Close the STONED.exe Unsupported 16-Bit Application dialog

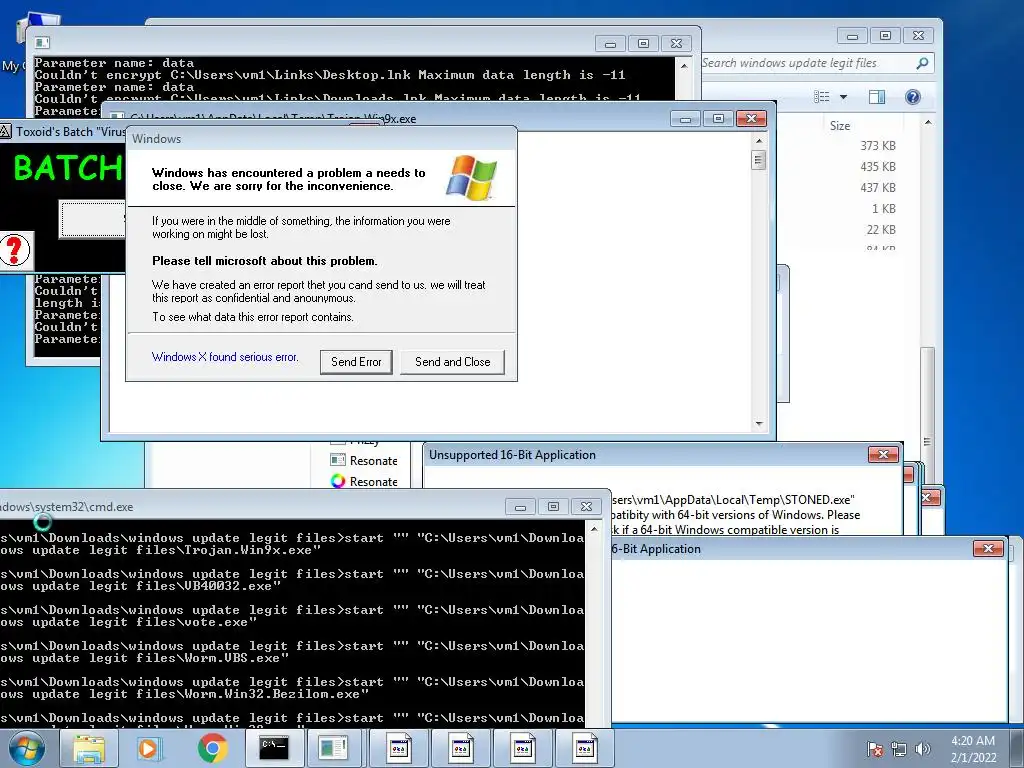[x=883, y=455]
